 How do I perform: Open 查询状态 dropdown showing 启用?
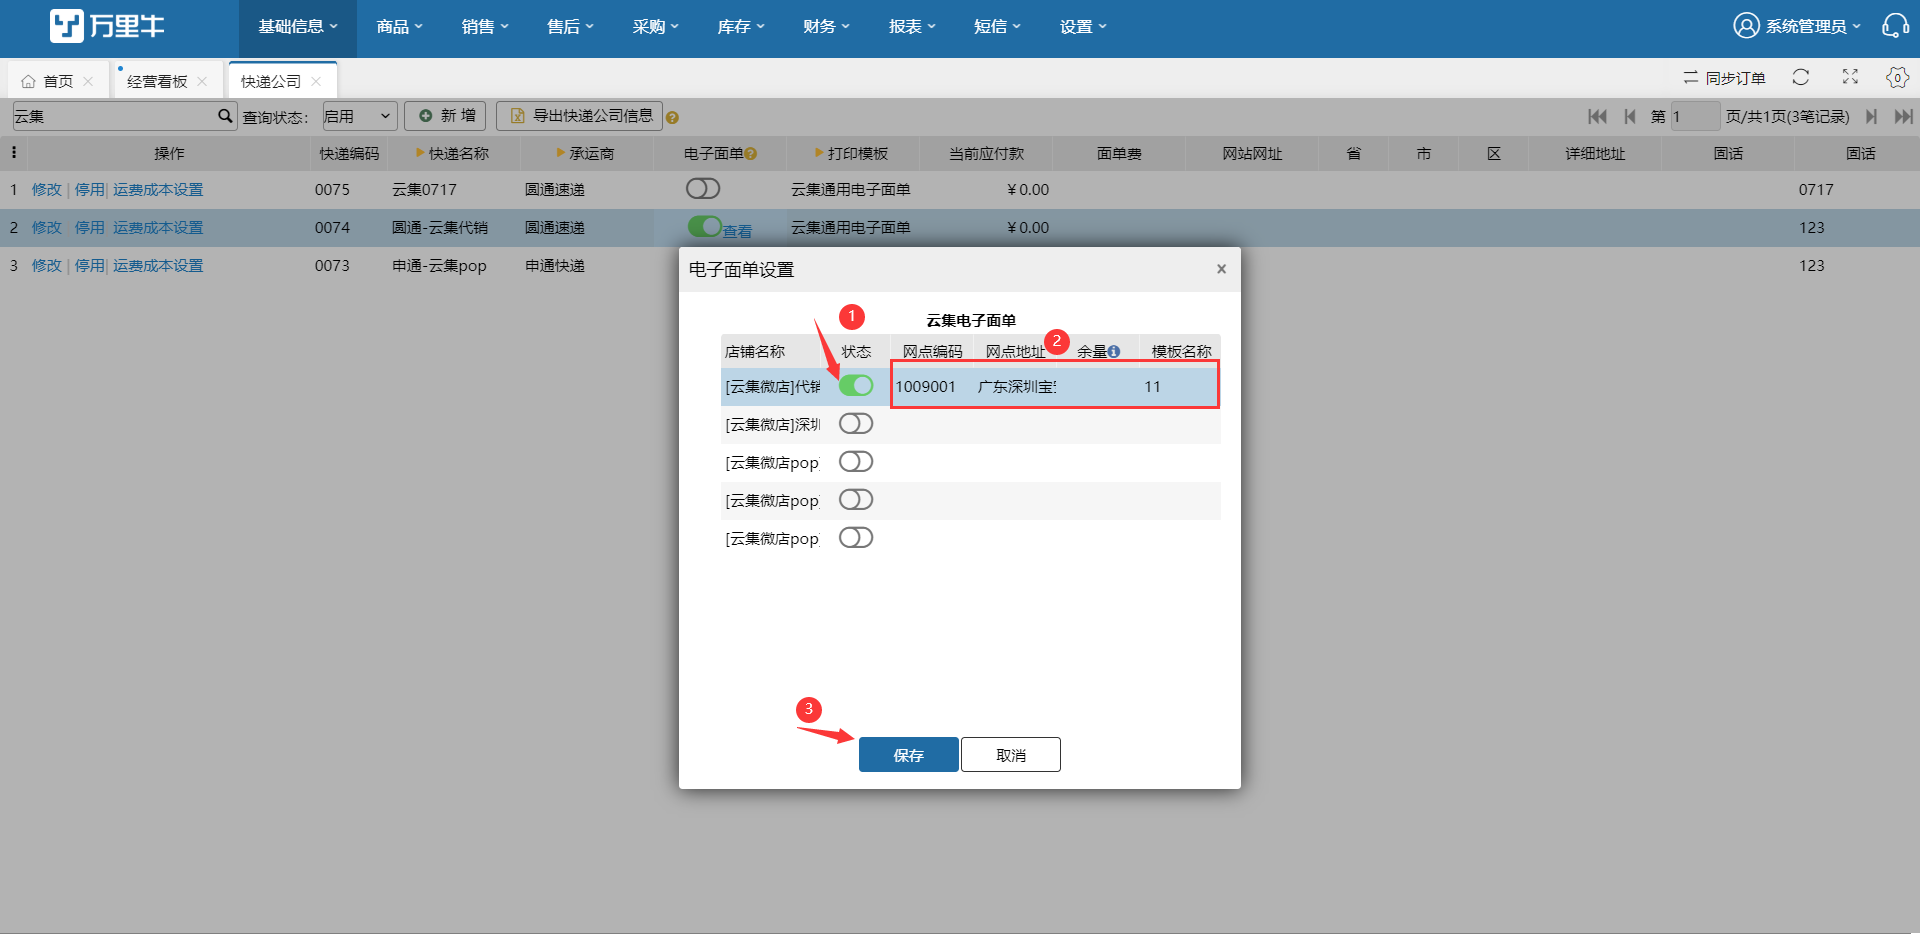(x=360, y=116)
